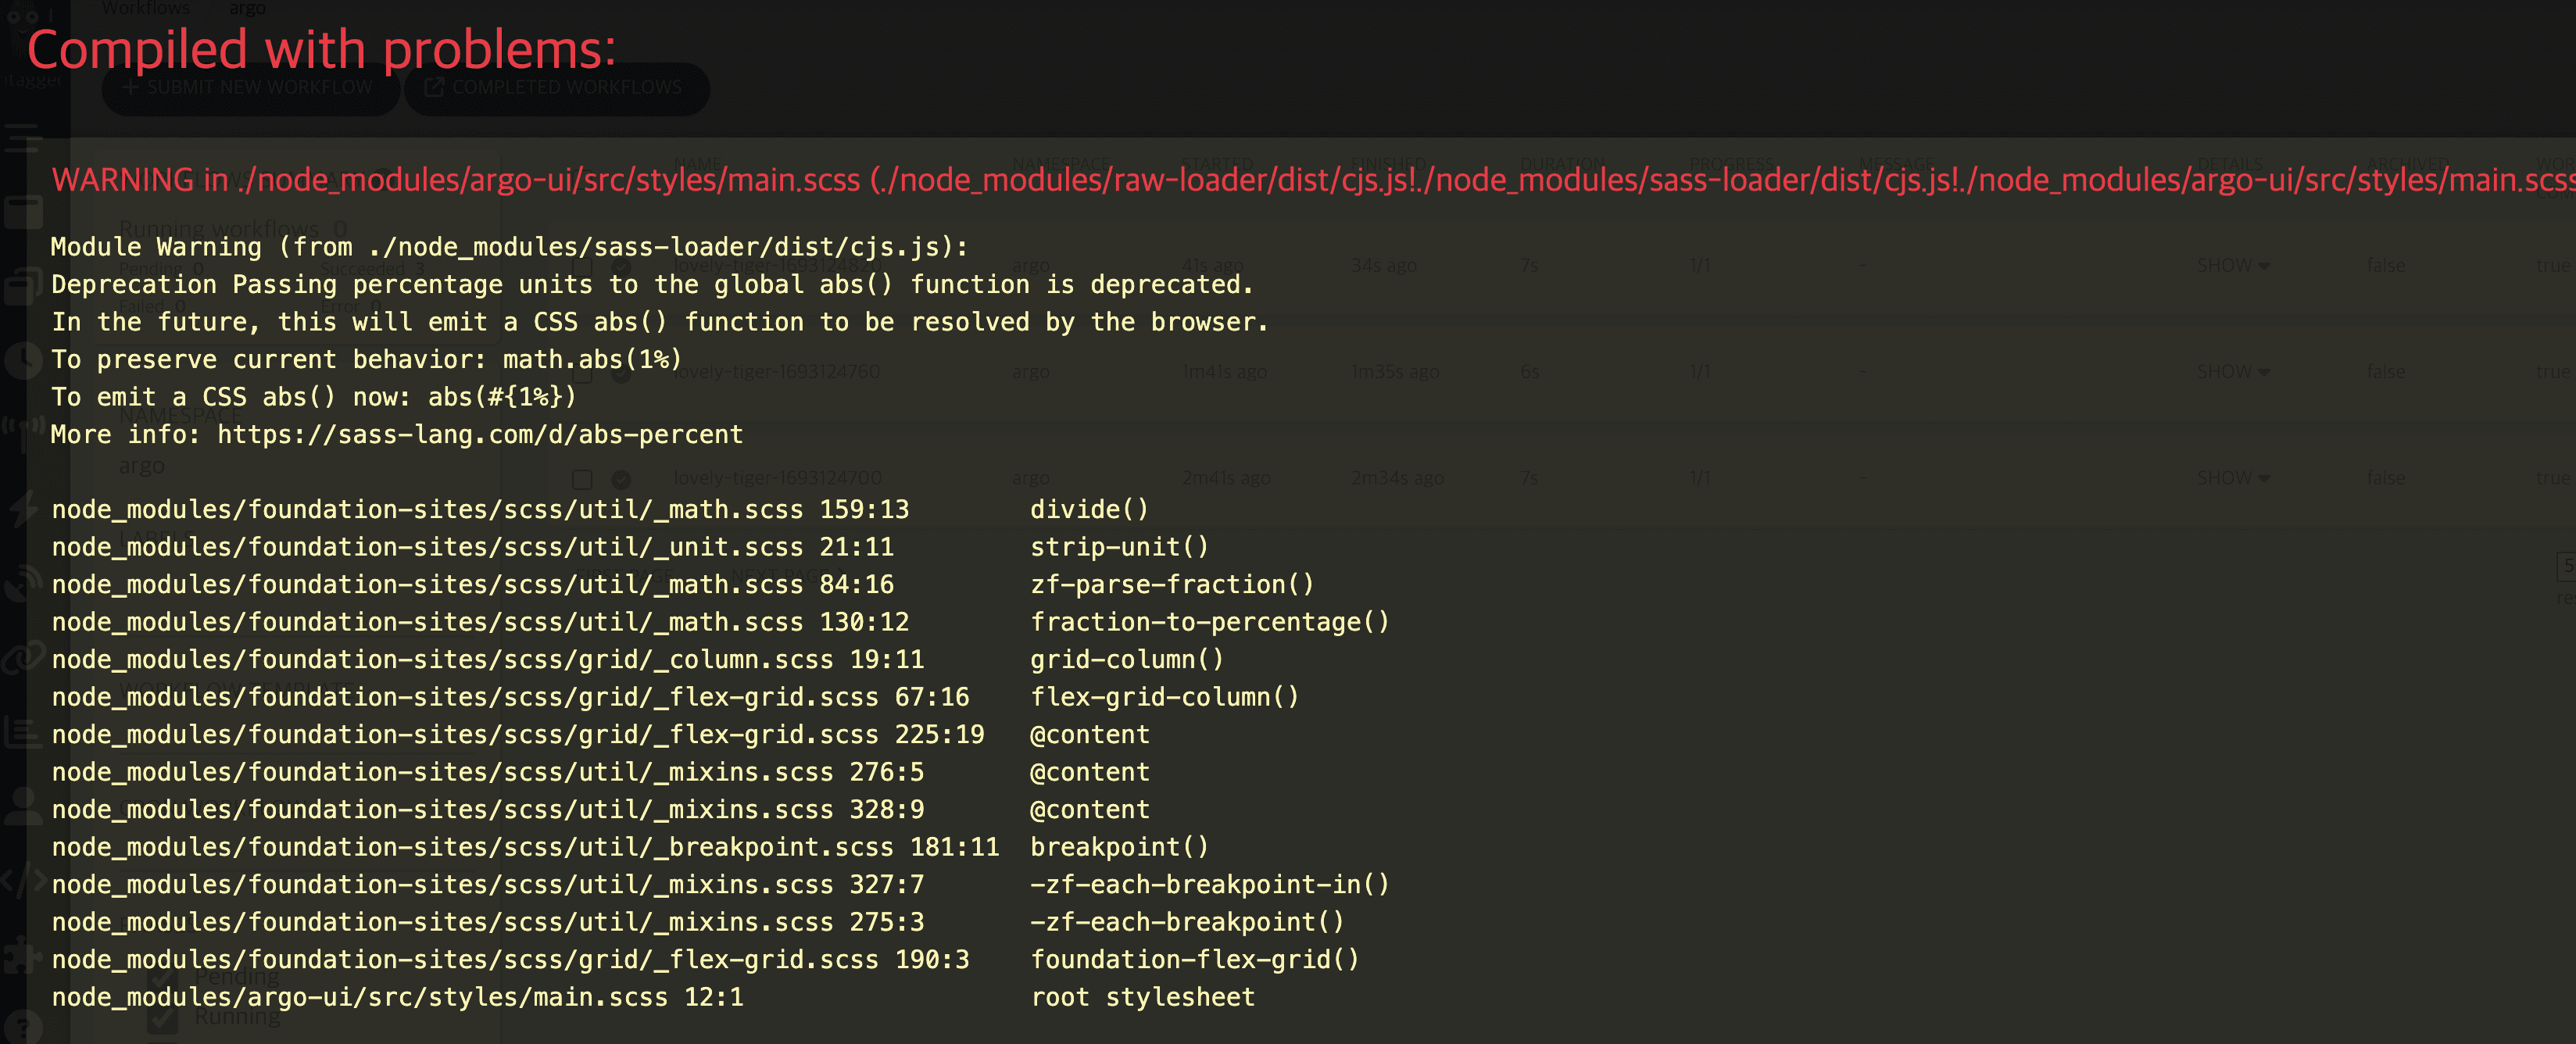Click the dimmed hamburger menu sidebar icon
This screenshot has width=2576, height=1044.
22,138
